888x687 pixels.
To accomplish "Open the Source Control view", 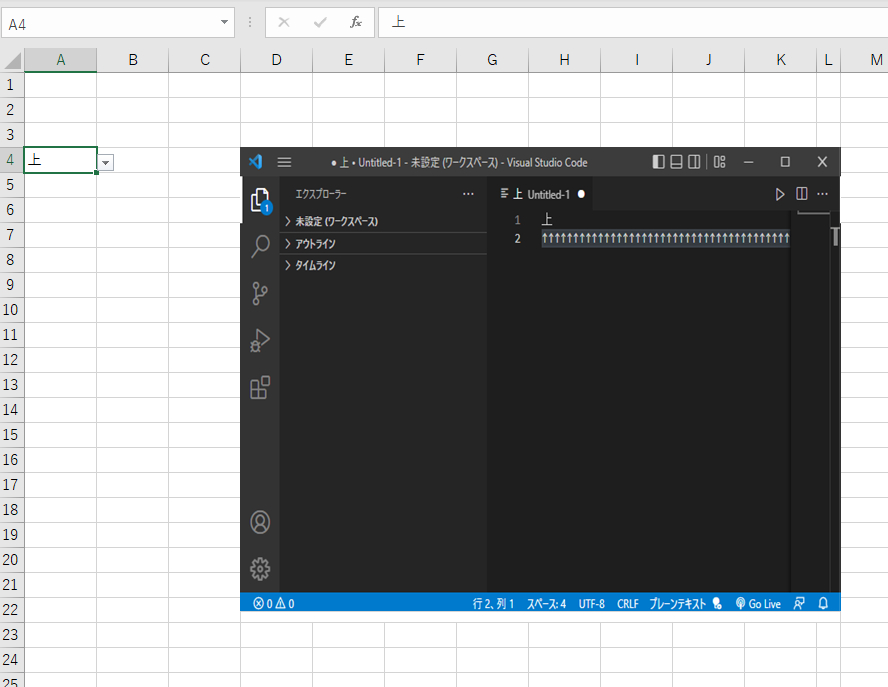I will (260, 293).
